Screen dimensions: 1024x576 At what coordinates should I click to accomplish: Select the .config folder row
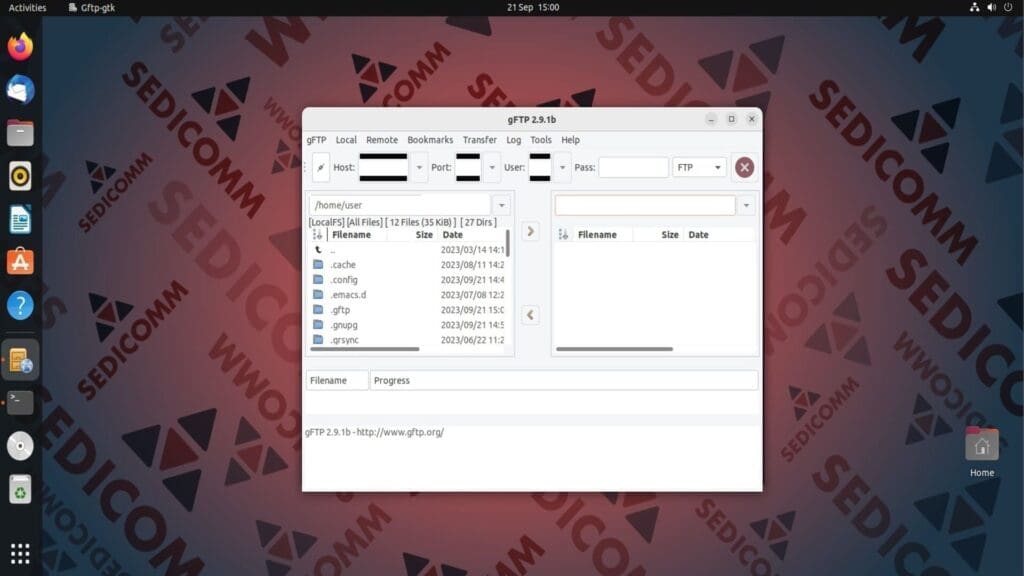pyautogui.click(x=408, y=280)
